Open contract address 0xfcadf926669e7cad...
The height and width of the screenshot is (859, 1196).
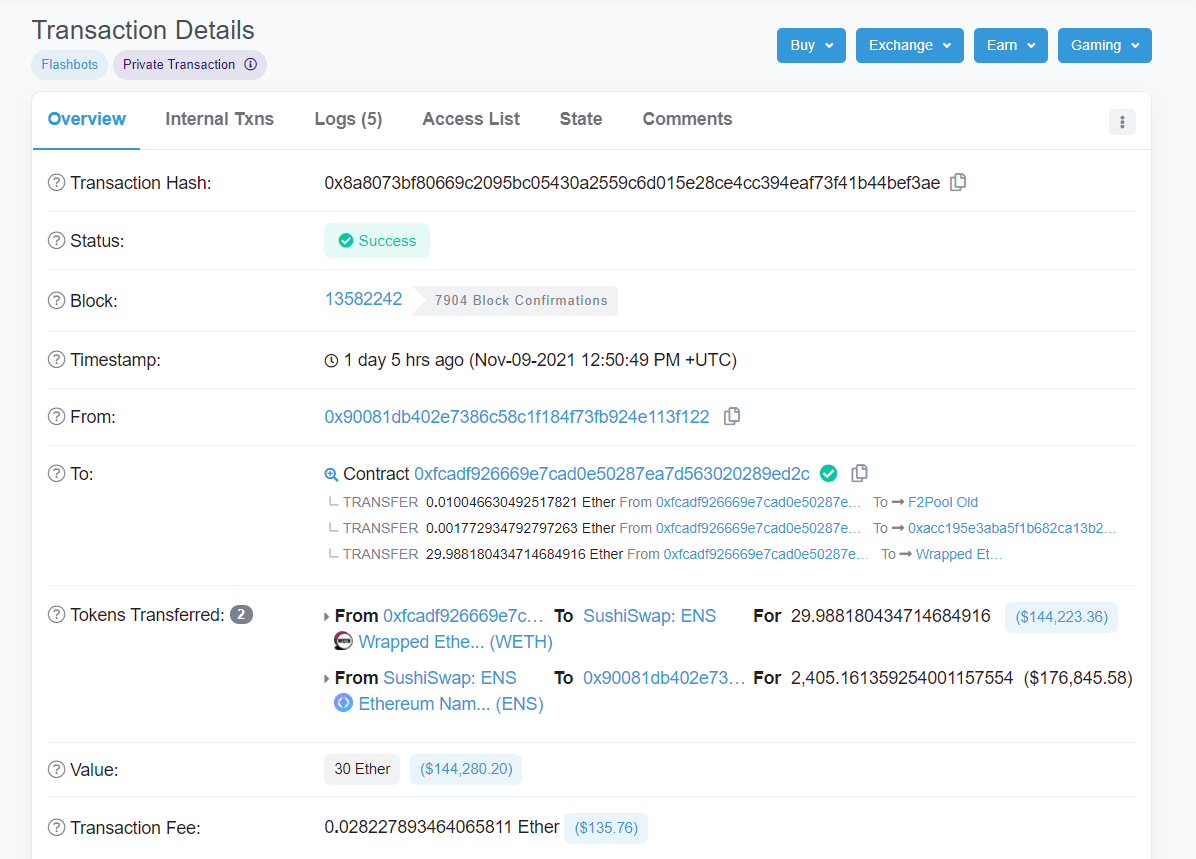(612, 474)
